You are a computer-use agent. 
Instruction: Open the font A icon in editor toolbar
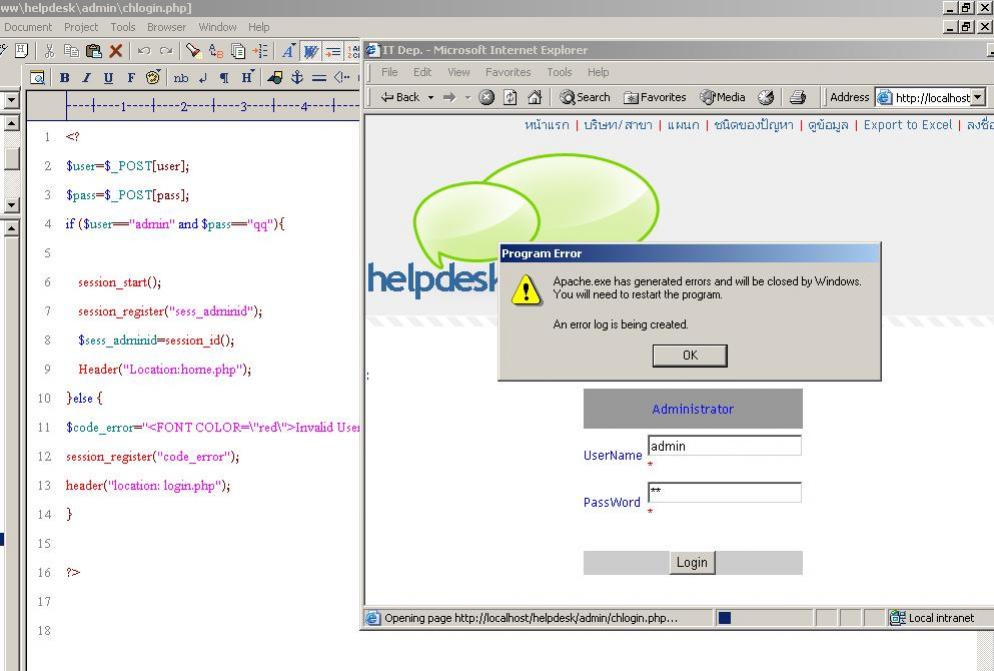click(288, 51)
